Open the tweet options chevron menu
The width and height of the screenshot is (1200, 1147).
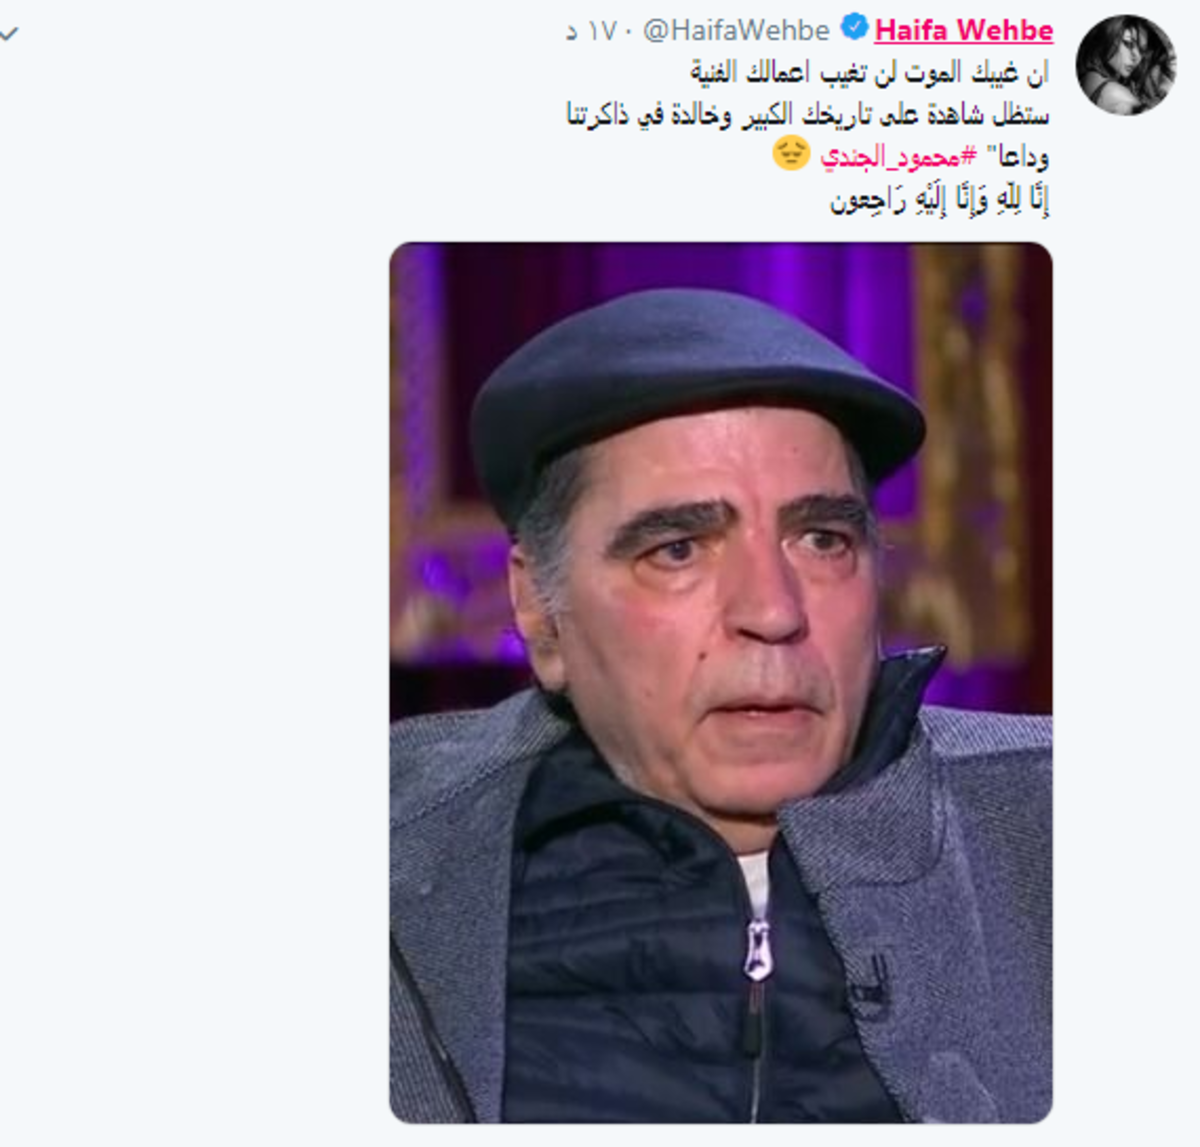(8, 34)
